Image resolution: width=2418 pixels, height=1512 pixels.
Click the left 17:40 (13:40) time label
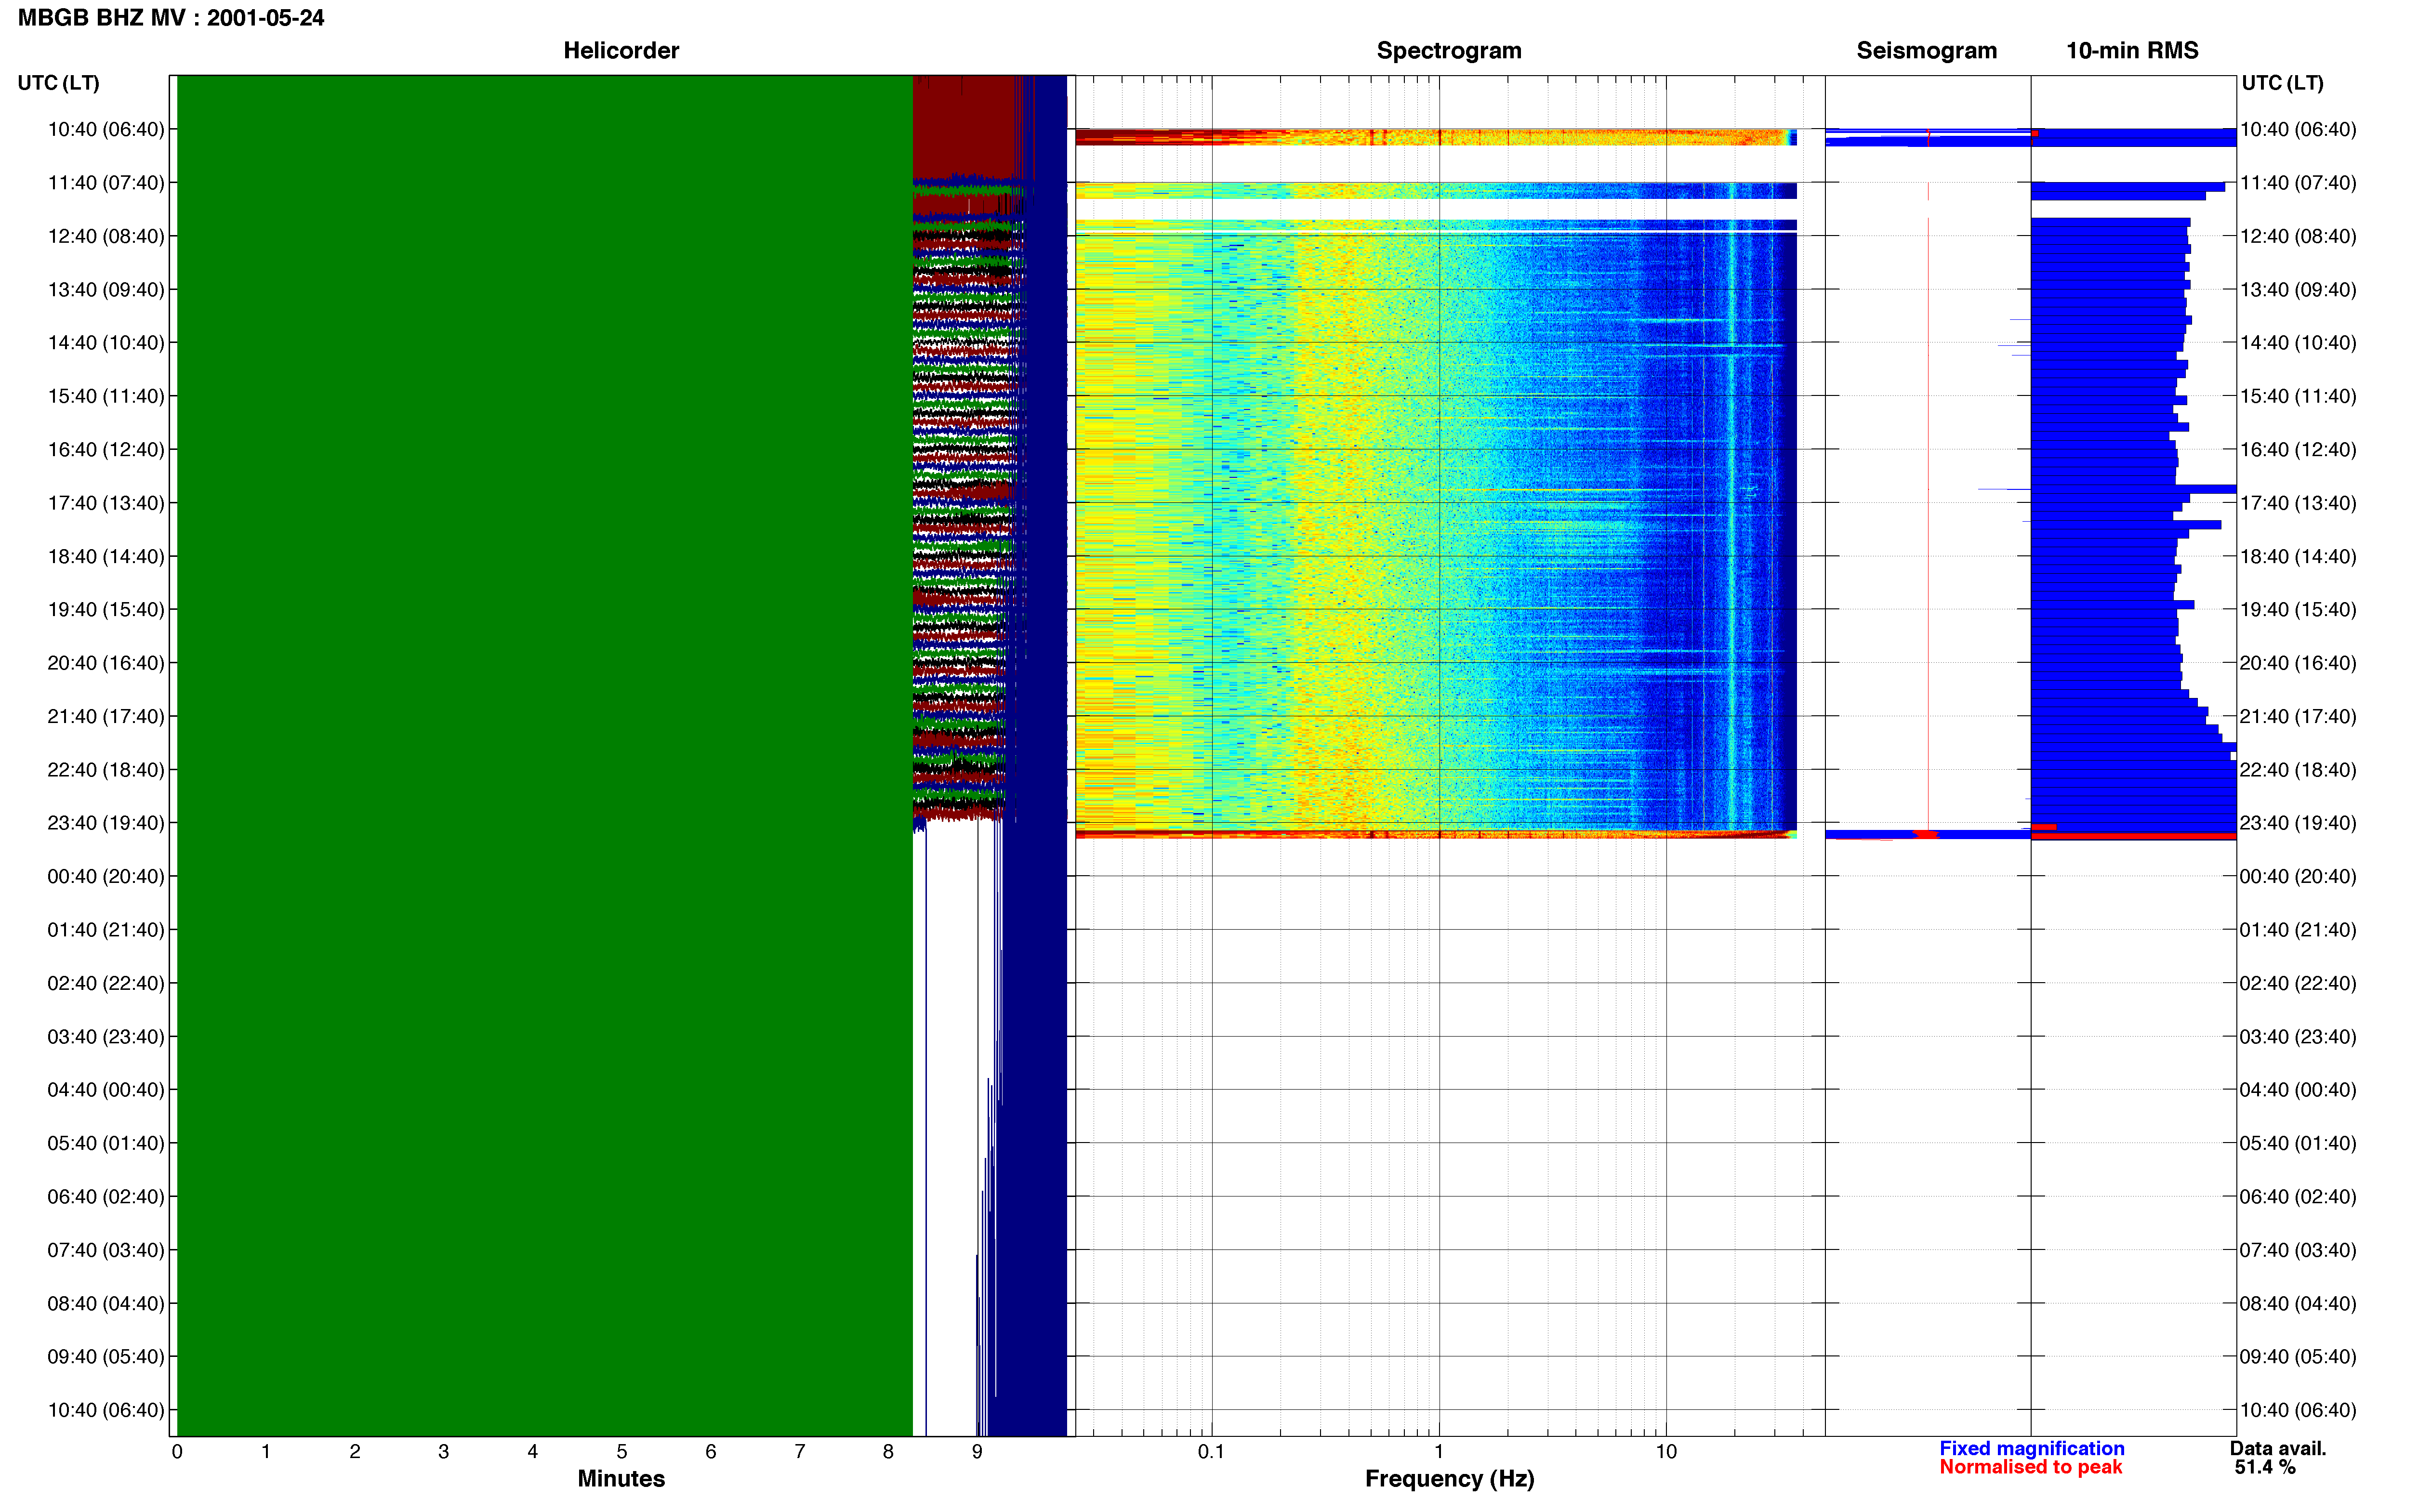(106, 502)
